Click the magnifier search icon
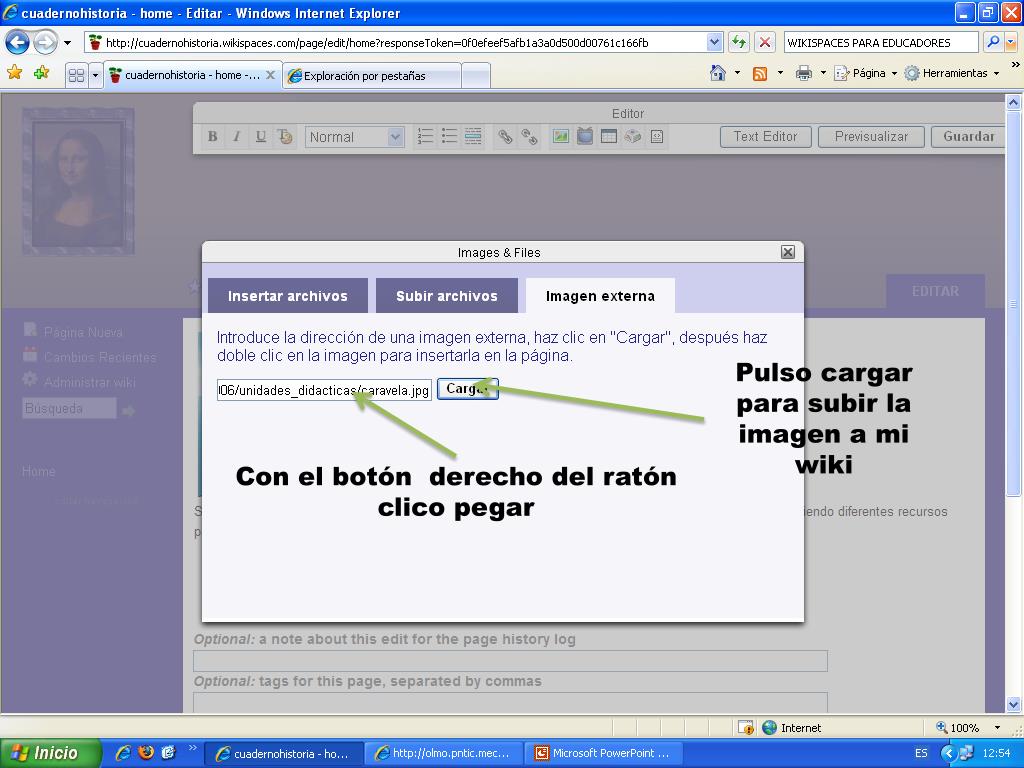The height and width of the screenshot is (768, 1024). tap(993, 42)
